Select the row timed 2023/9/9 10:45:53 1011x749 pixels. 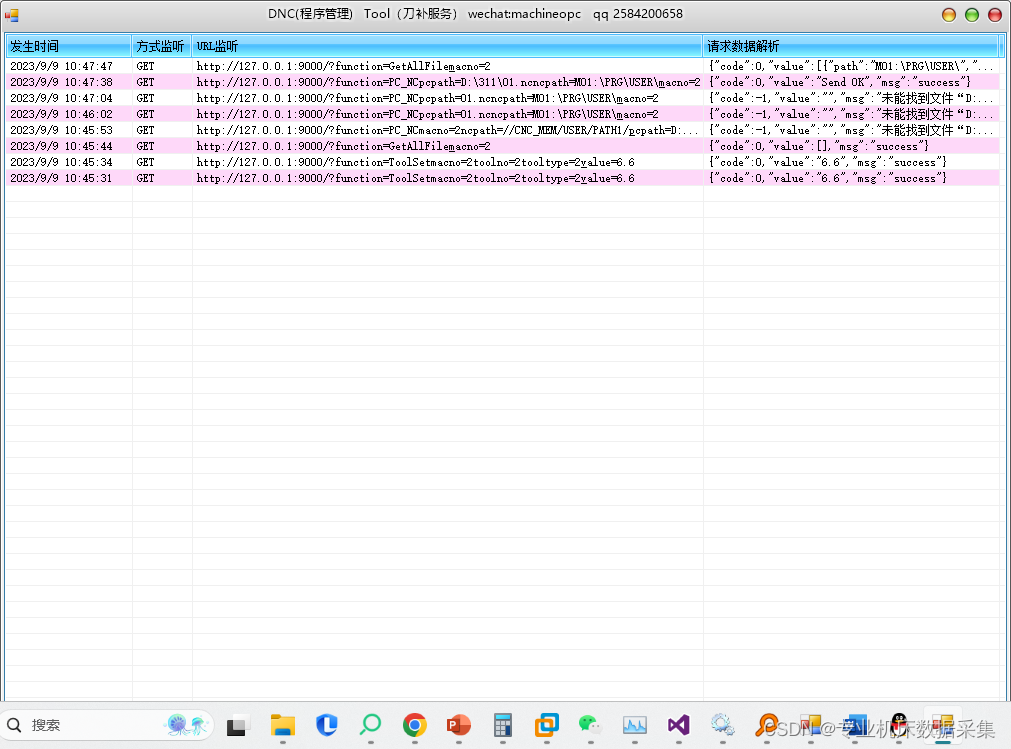click(x=503, y=130)
